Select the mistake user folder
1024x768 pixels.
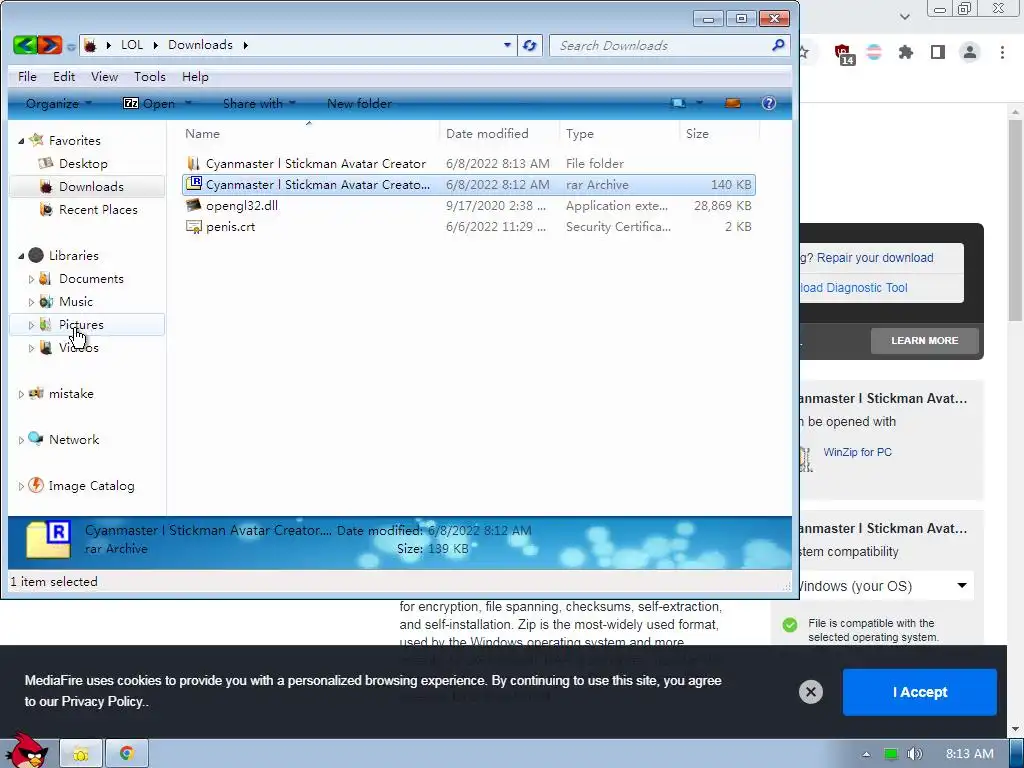pos(71,393)
